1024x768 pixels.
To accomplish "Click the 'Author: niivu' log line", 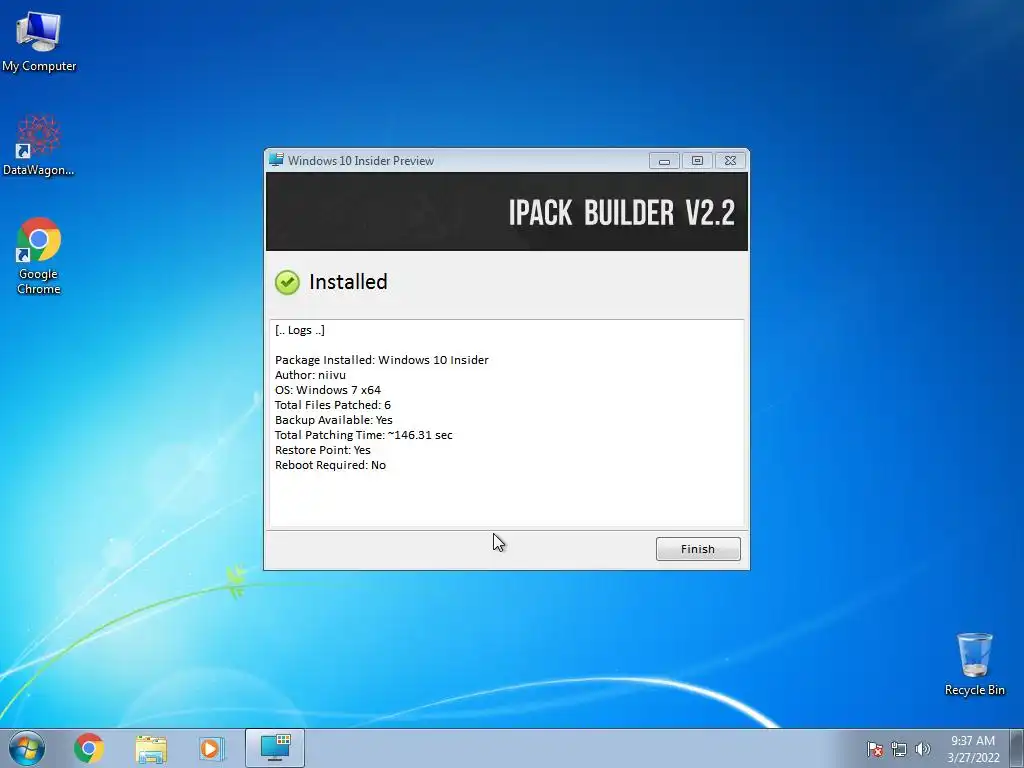I will click(310, 375).
